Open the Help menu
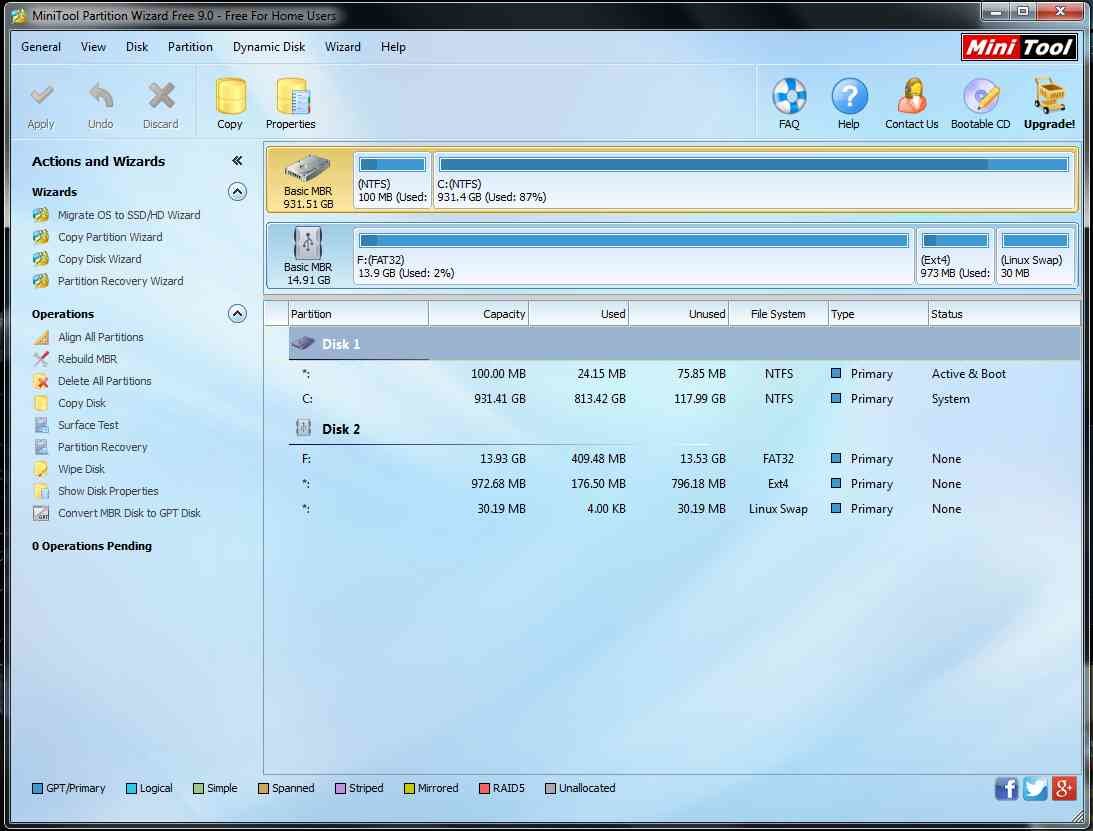The image size is (1093, 831). pos(393,47)
